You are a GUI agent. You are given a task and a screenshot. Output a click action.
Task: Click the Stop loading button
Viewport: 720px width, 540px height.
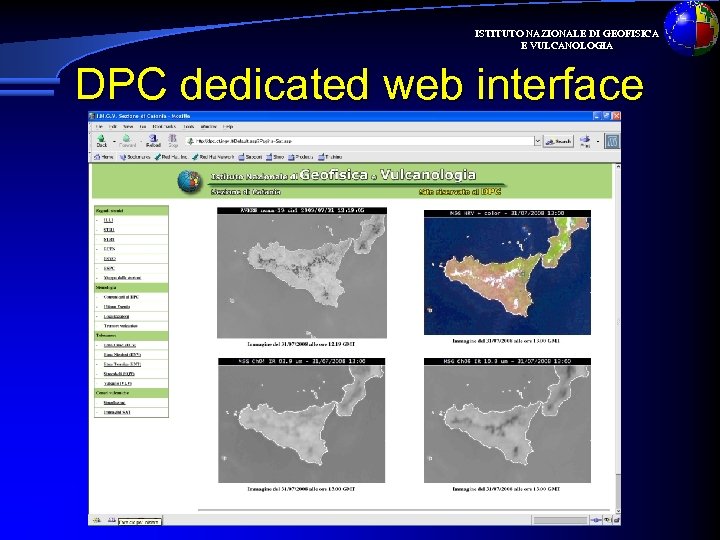point(173,141)
